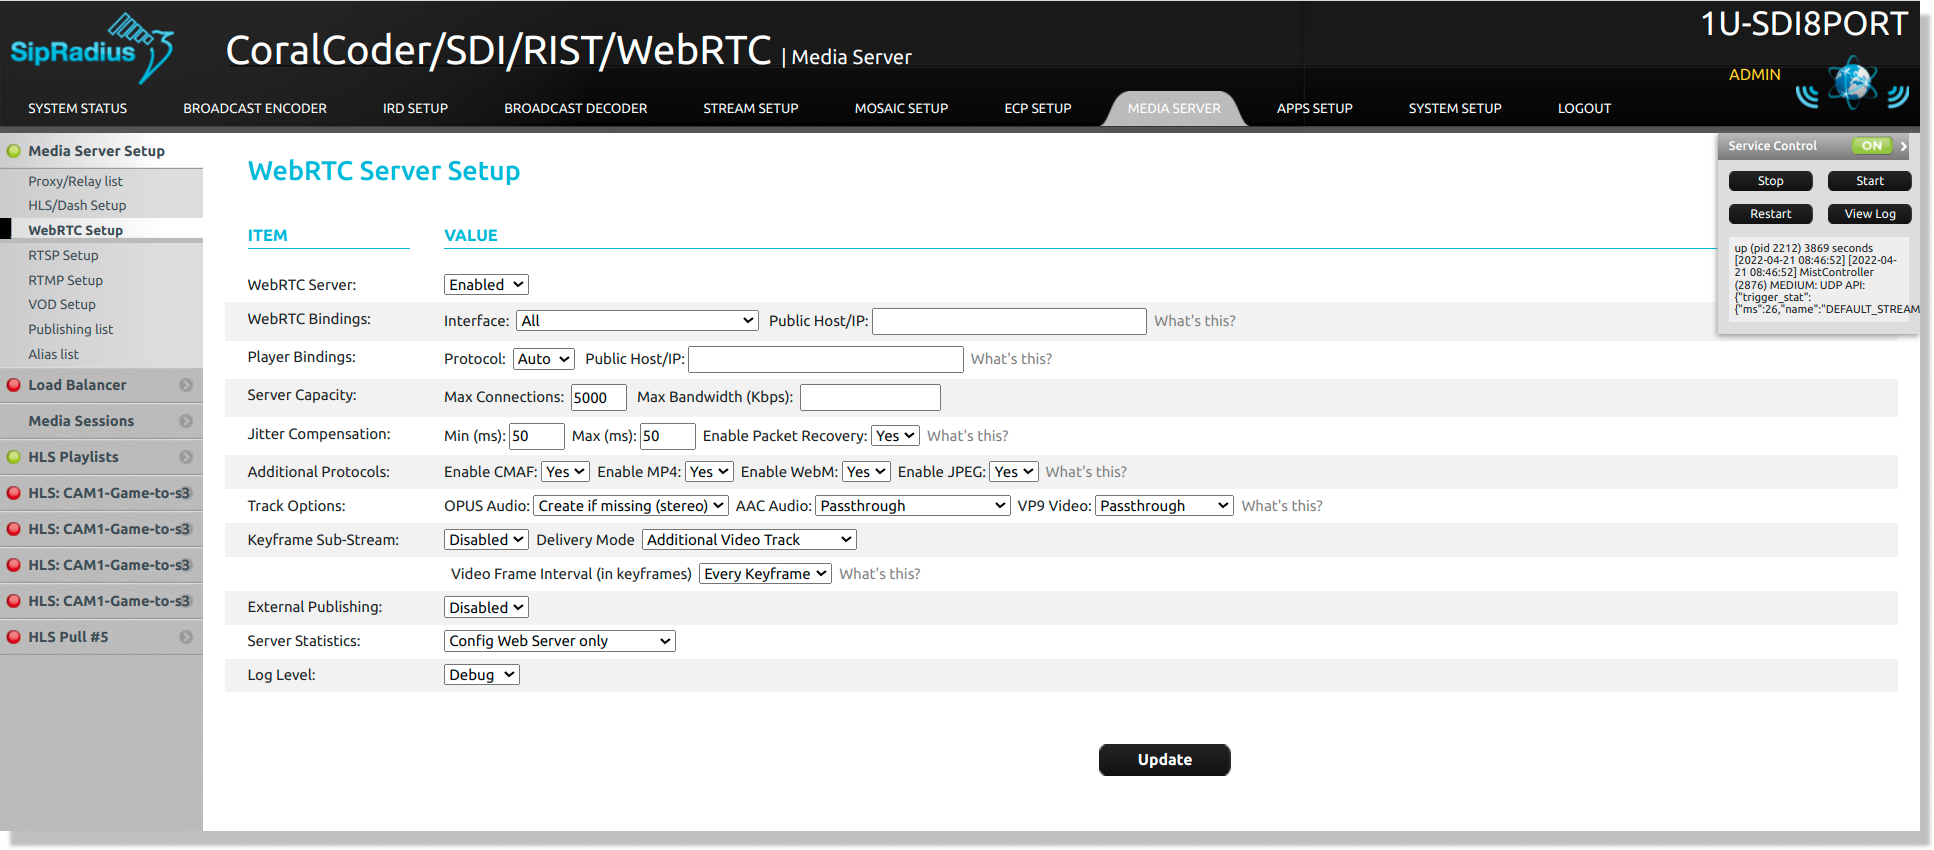Click the Update button
Screen dimensions: 1934x850
1164,760
